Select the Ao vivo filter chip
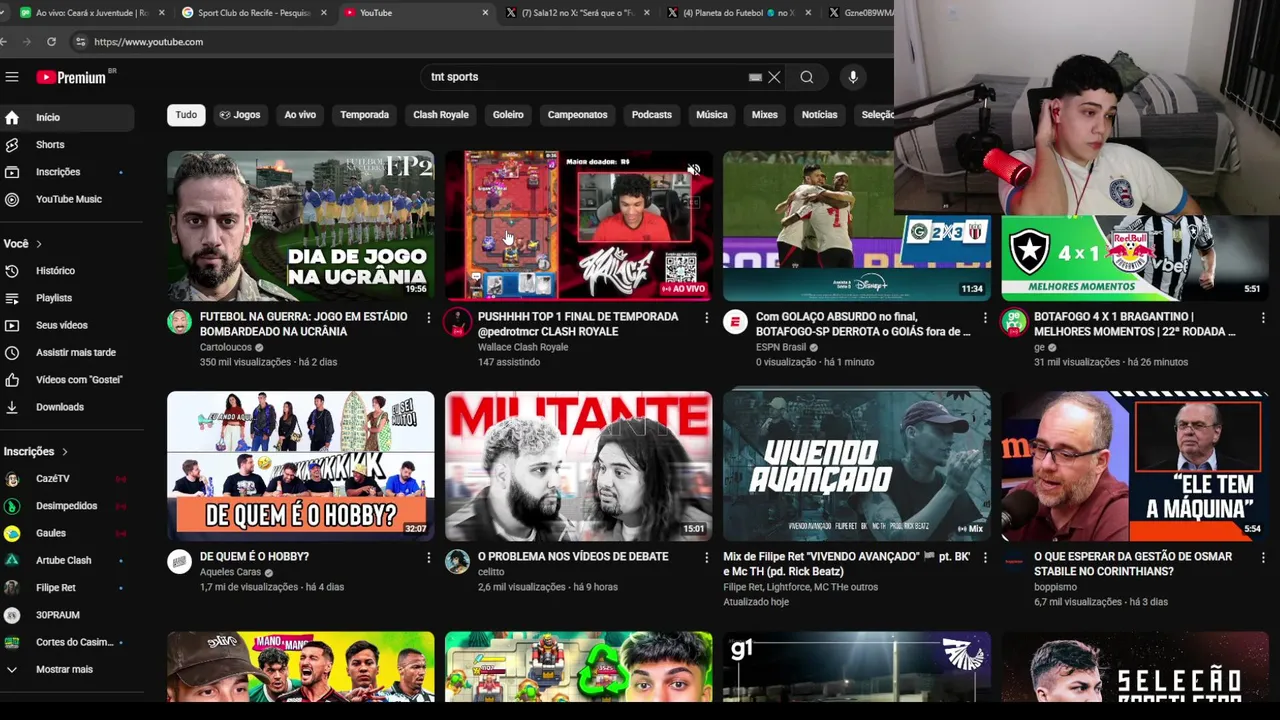Image resolution: width=1280 pixels, height=720 pixels. [300, 115]
